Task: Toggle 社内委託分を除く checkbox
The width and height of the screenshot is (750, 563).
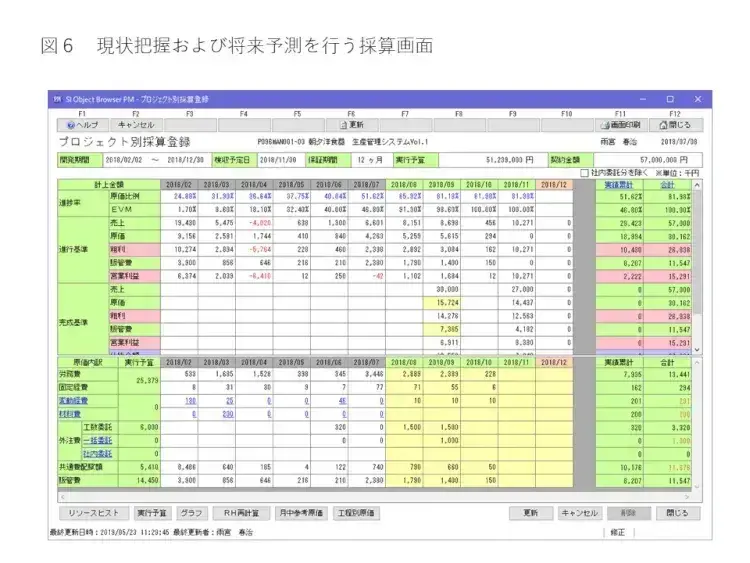Action: point(584,173)
